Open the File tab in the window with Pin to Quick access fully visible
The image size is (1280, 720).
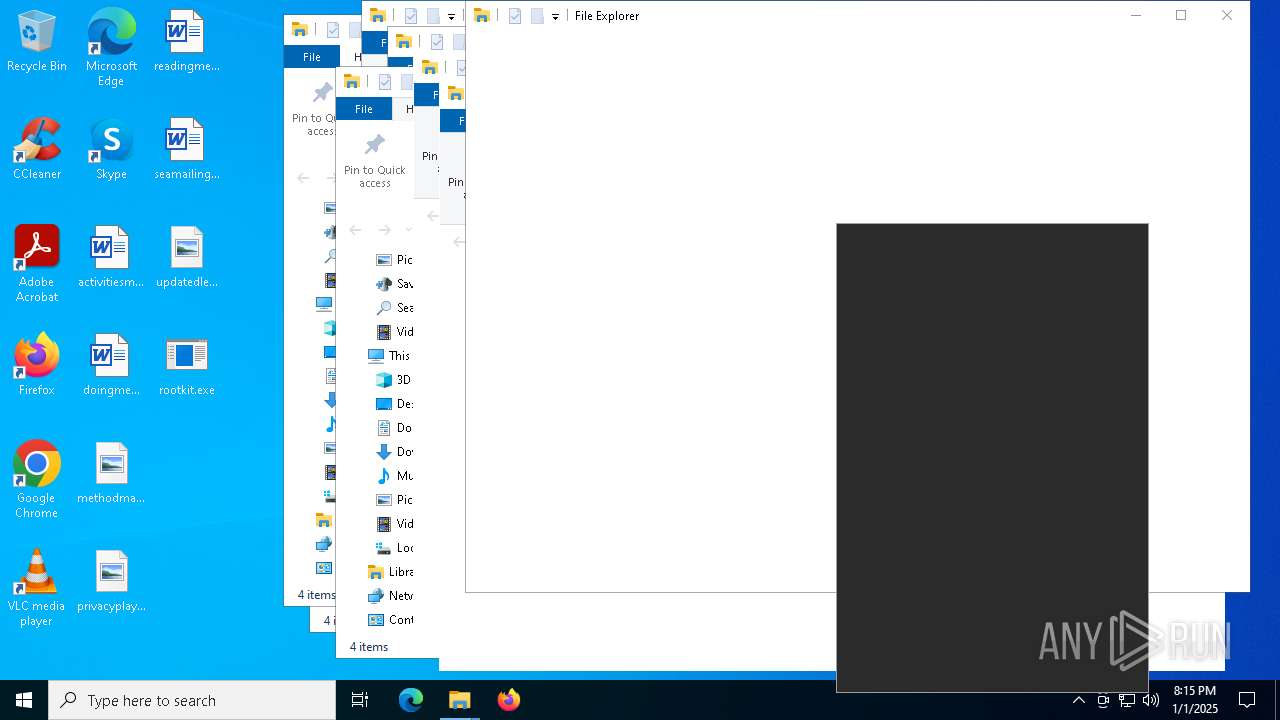coord(364,109)
